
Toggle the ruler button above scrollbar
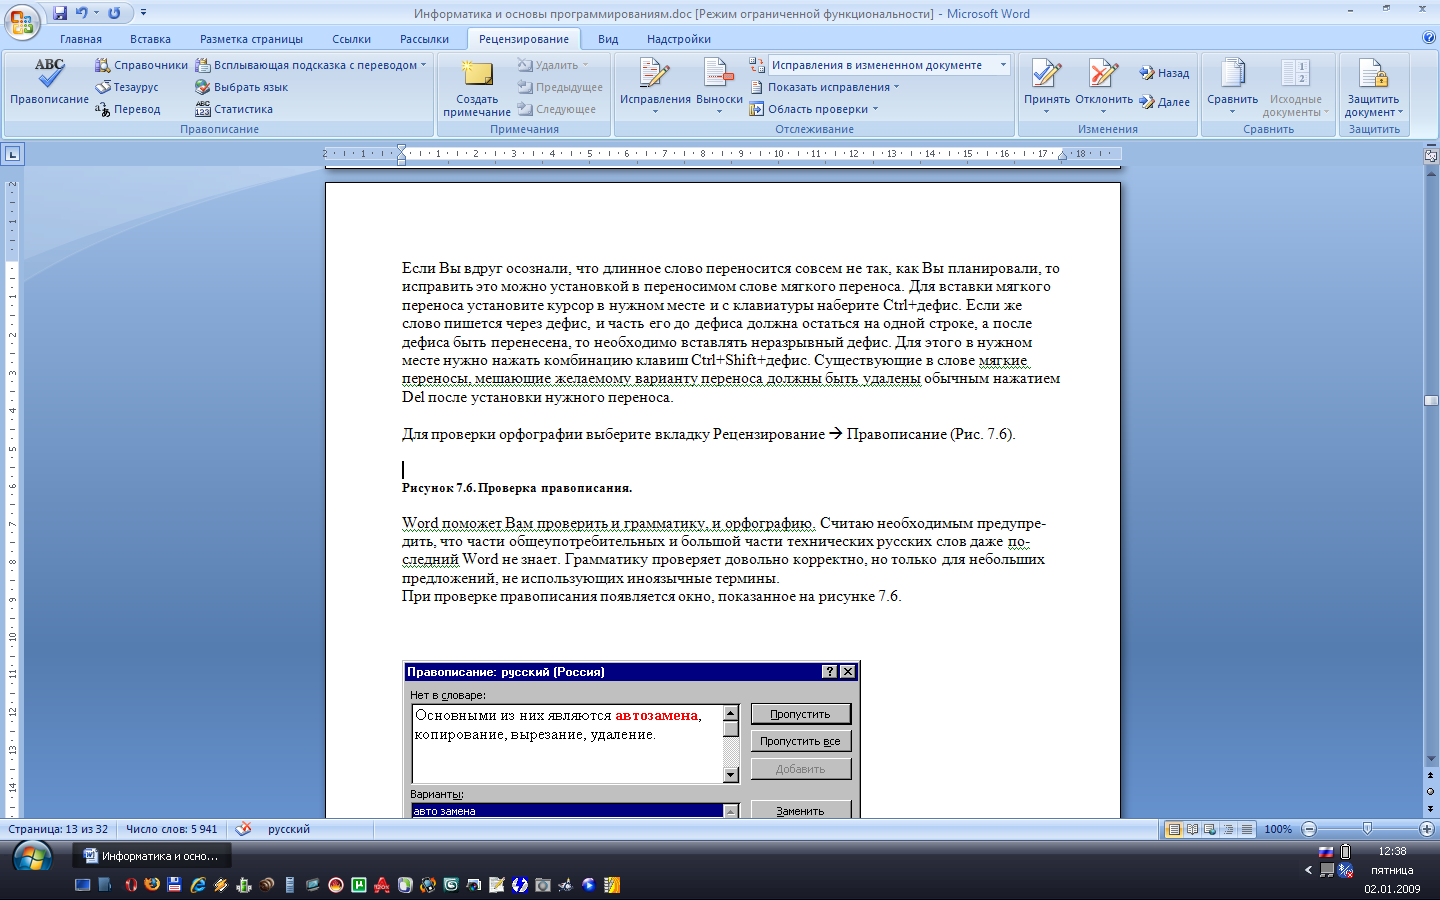[1431, 155]
